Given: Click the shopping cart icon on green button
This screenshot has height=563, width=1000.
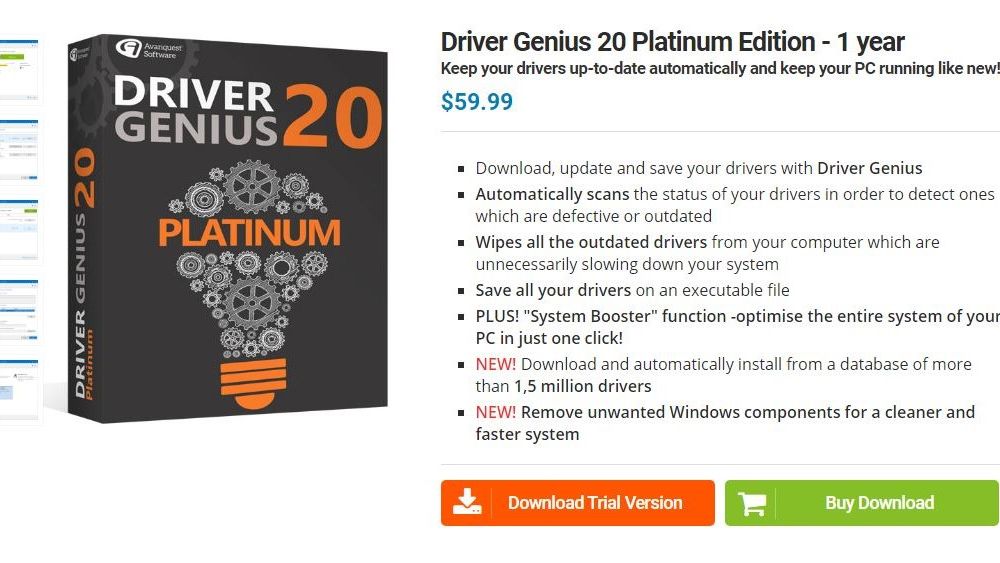Looking at the screenshot, I should point(752,503).
